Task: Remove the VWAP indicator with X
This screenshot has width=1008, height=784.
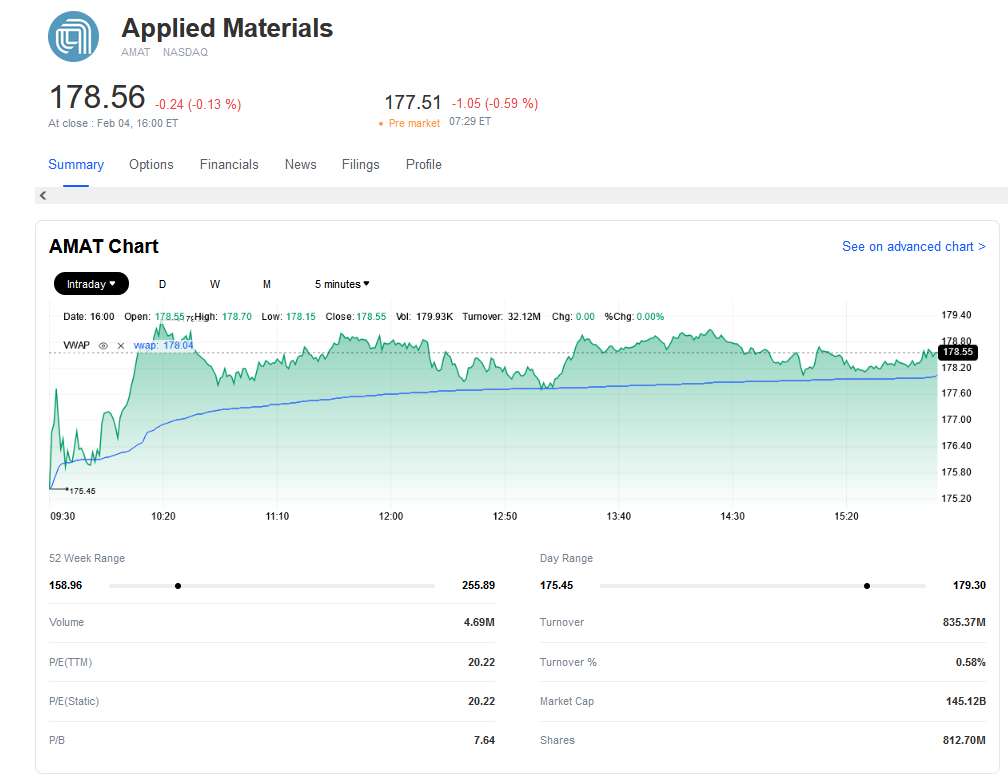Action: point(121,346)
